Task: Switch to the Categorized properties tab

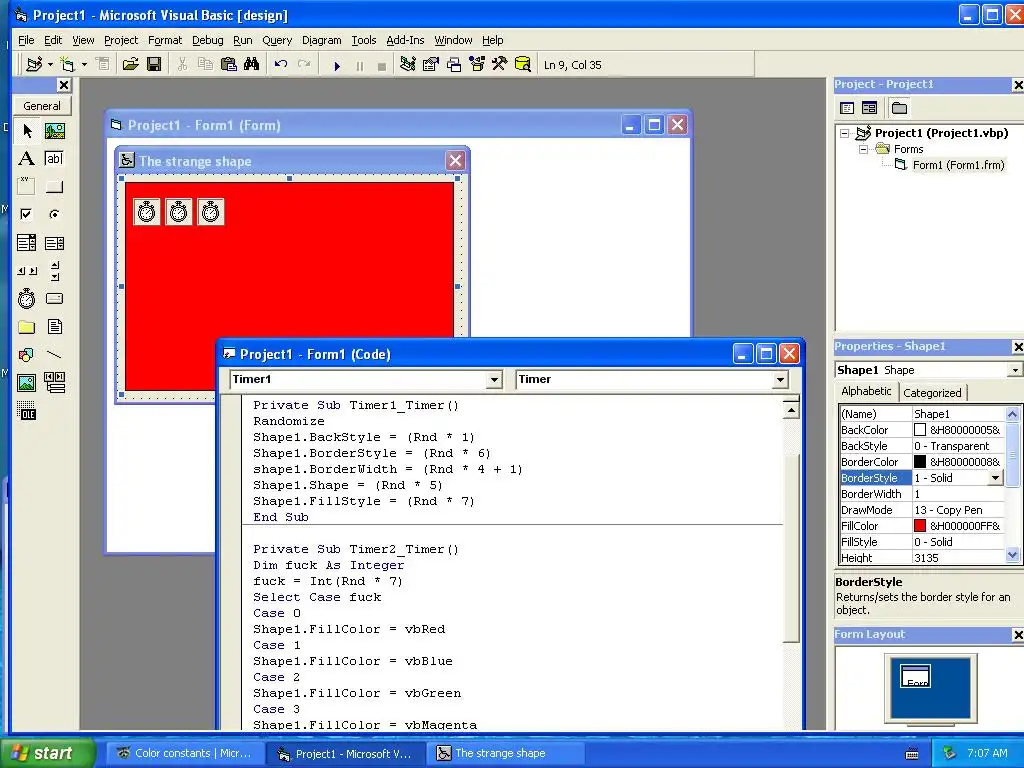Action: point(932,392)
